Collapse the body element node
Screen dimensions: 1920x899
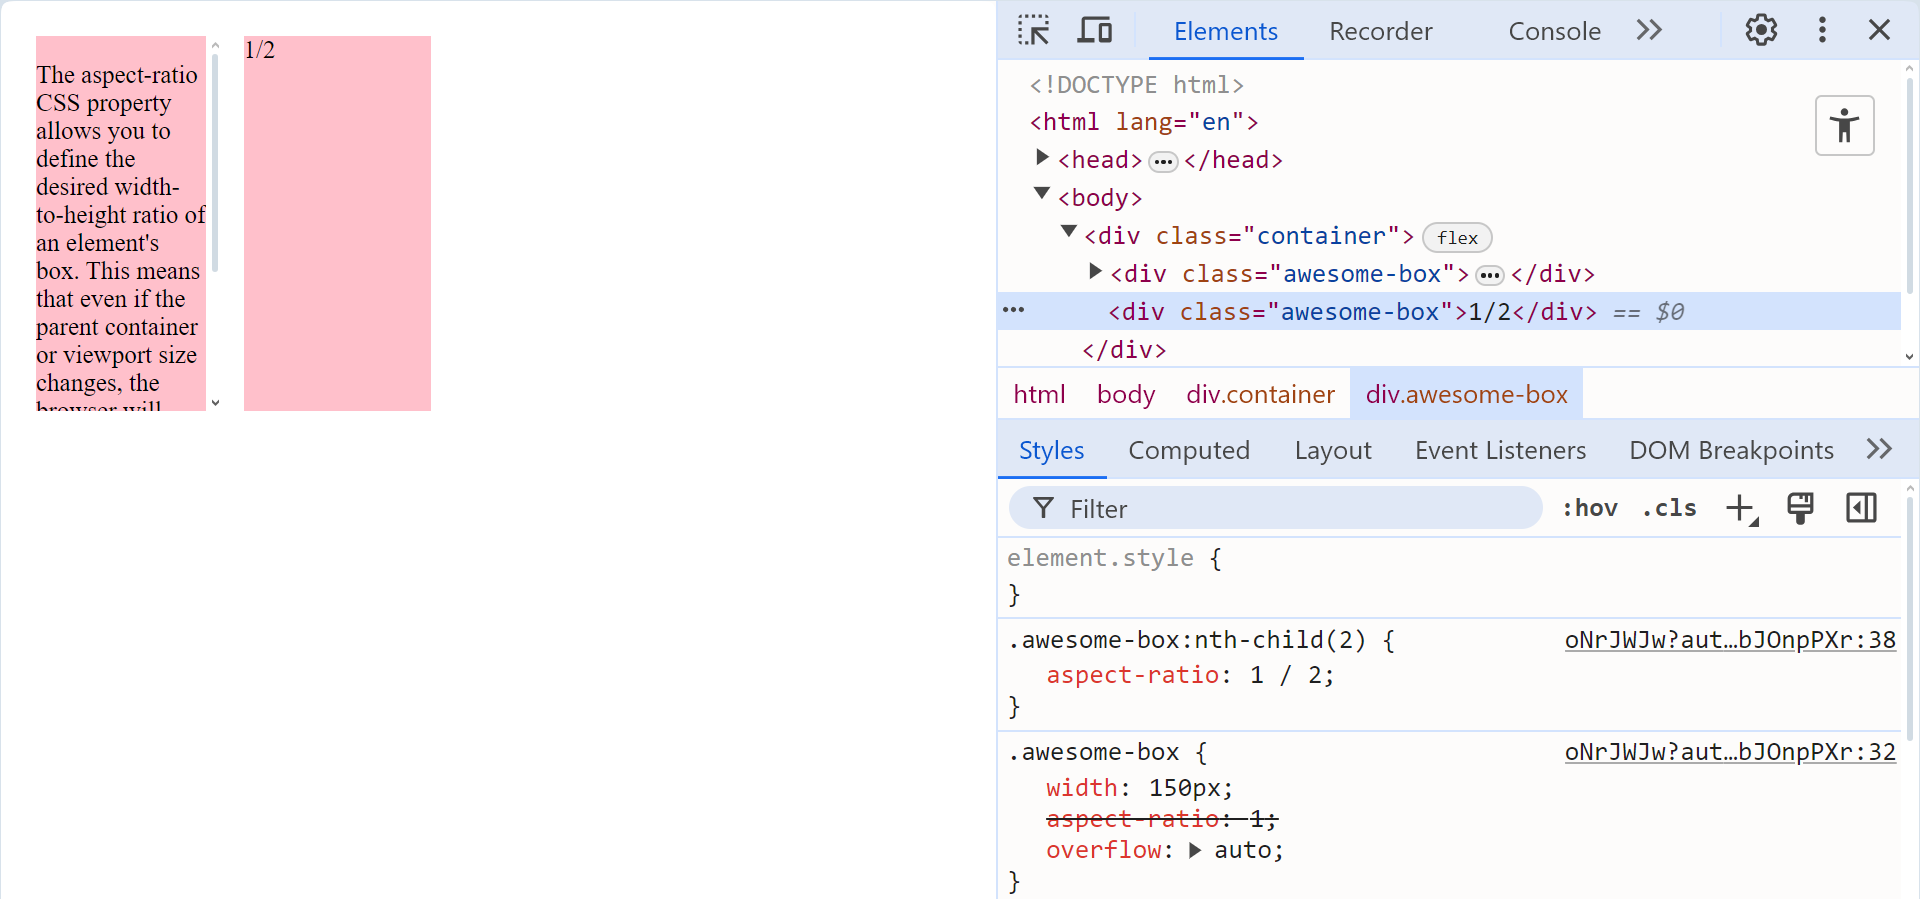point(1042,194)
